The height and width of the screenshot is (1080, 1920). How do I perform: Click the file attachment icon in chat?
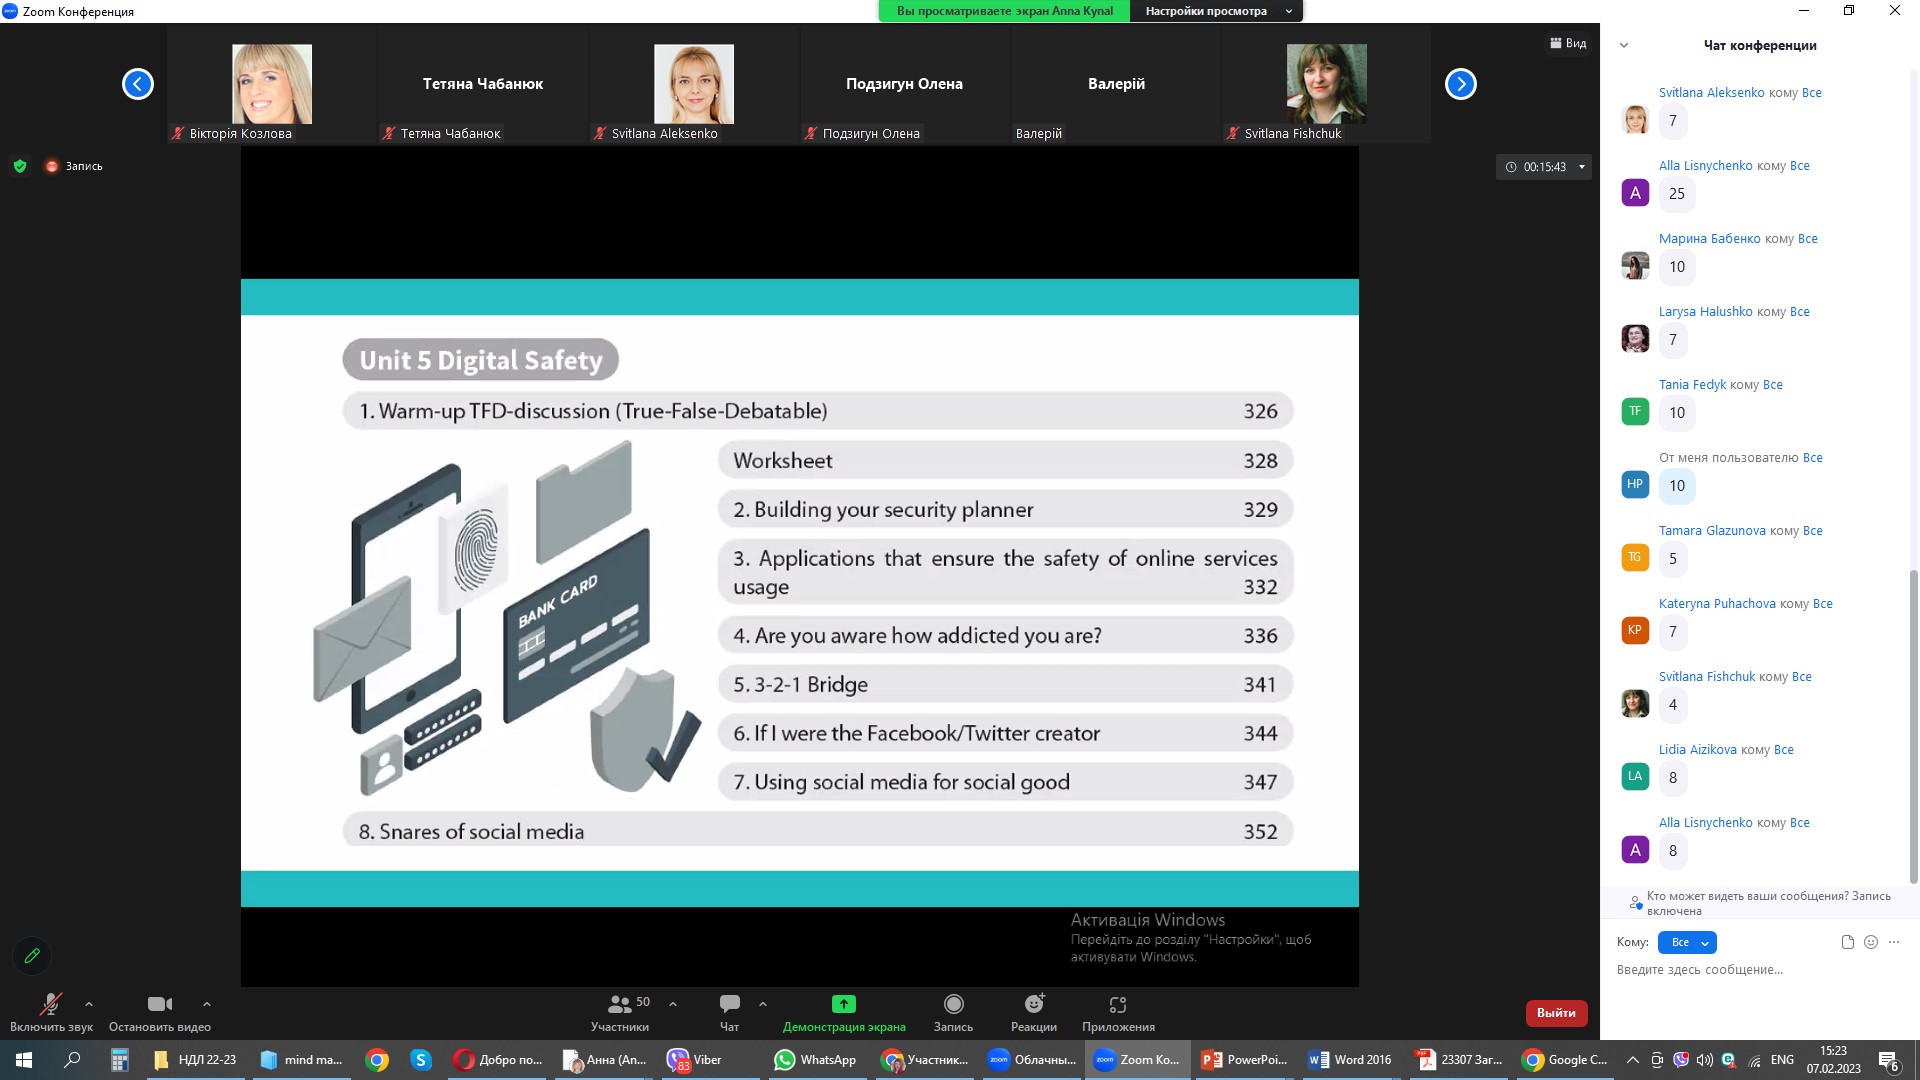1847,942
